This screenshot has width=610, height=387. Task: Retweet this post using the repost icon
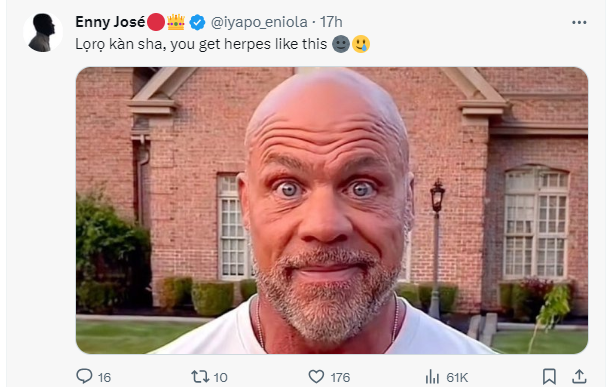200,376
